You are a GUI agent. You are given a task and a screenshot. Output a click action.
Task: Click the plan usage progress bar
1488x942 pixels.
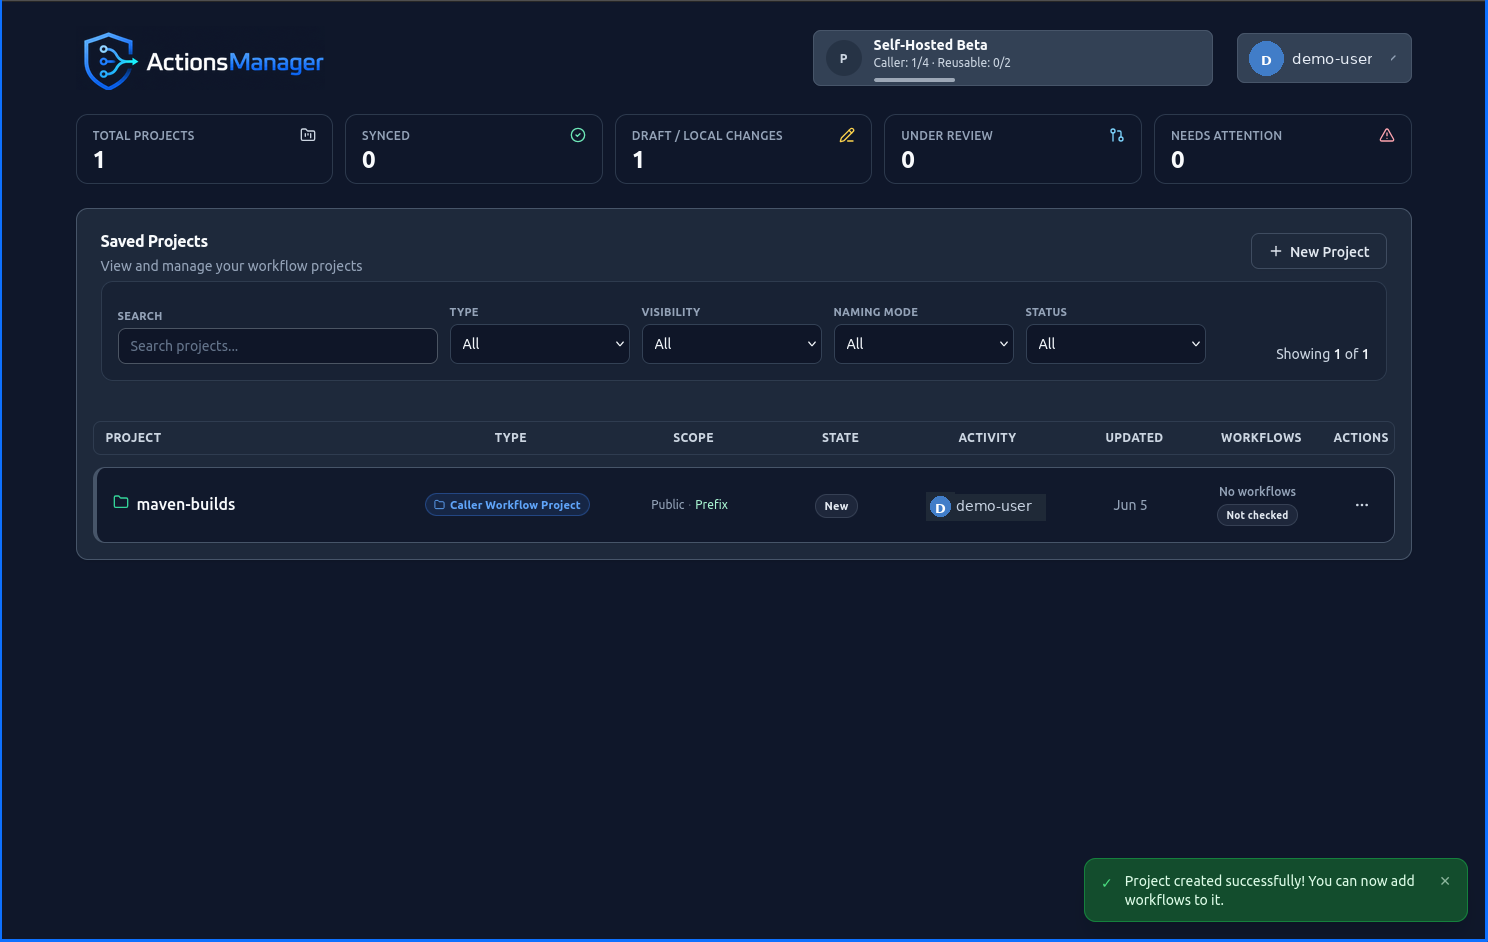[x=914, y=80]
